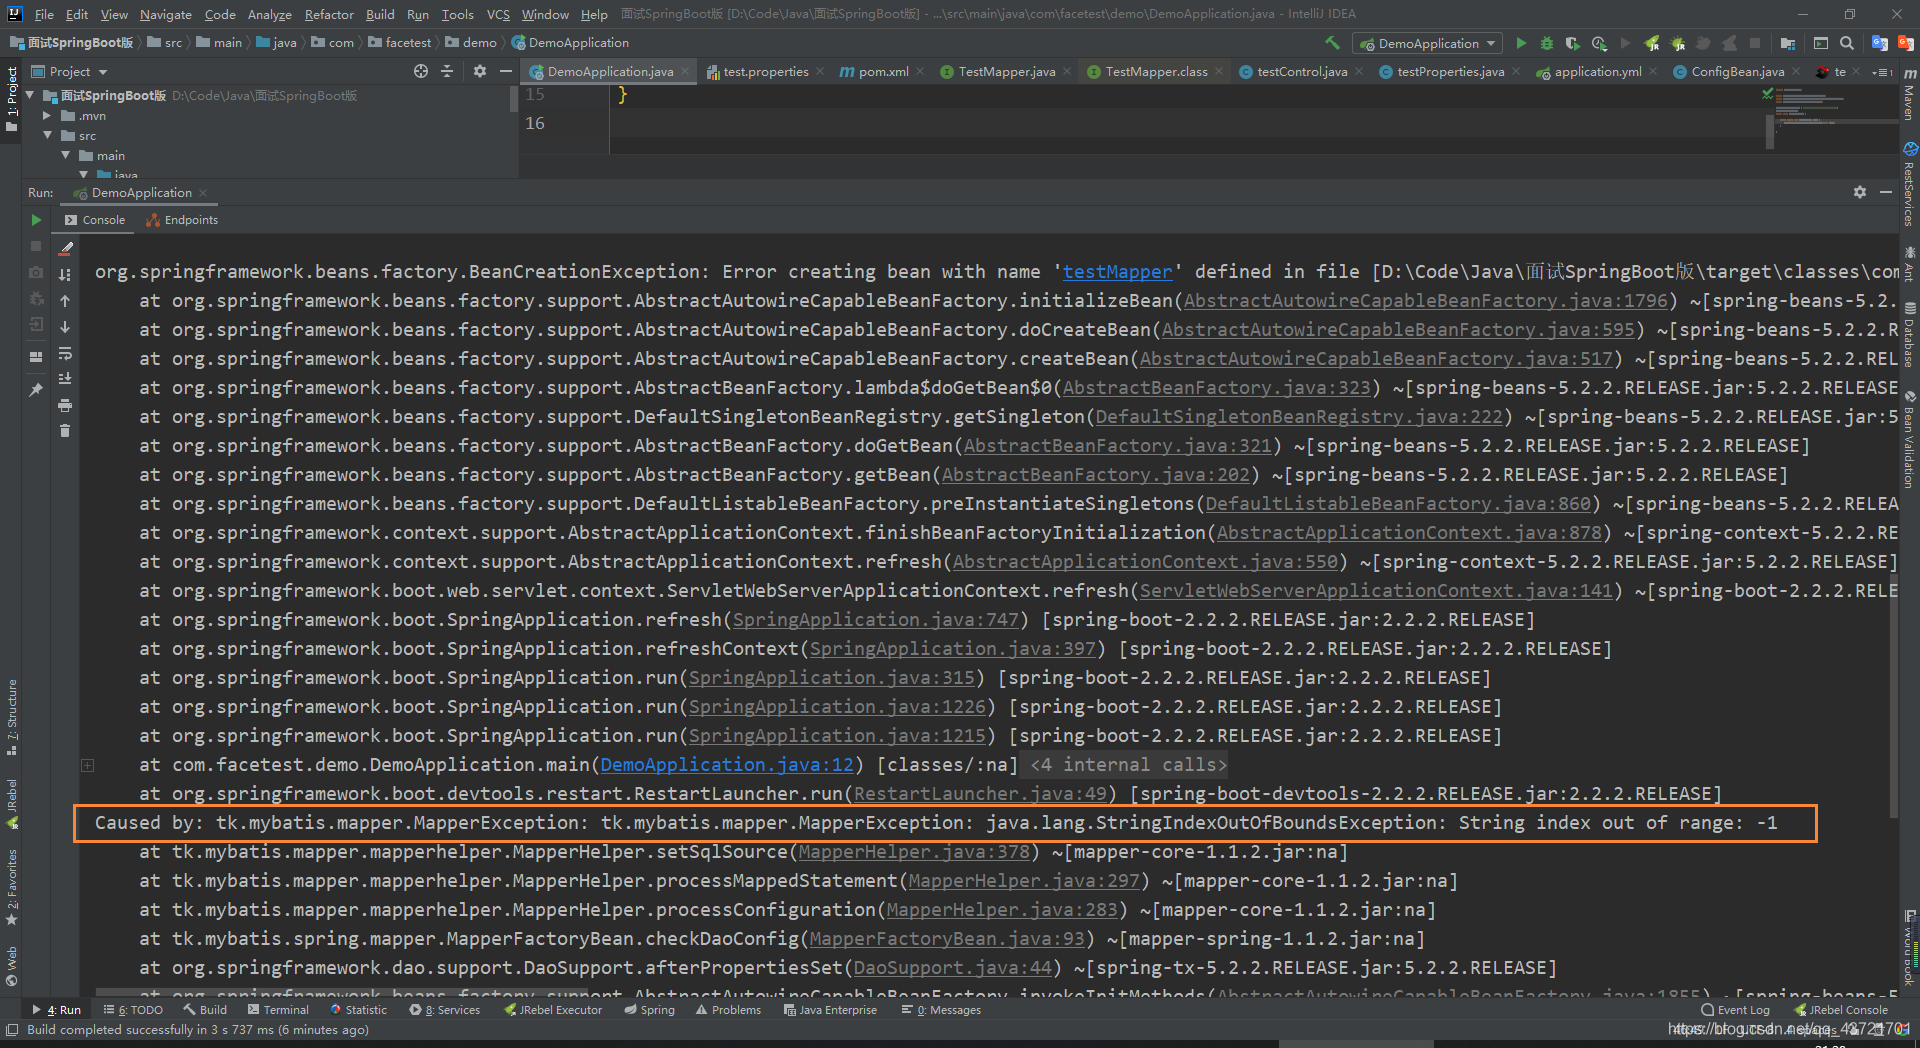Toggle the Structure tool window stripe button

click(11, 718)
